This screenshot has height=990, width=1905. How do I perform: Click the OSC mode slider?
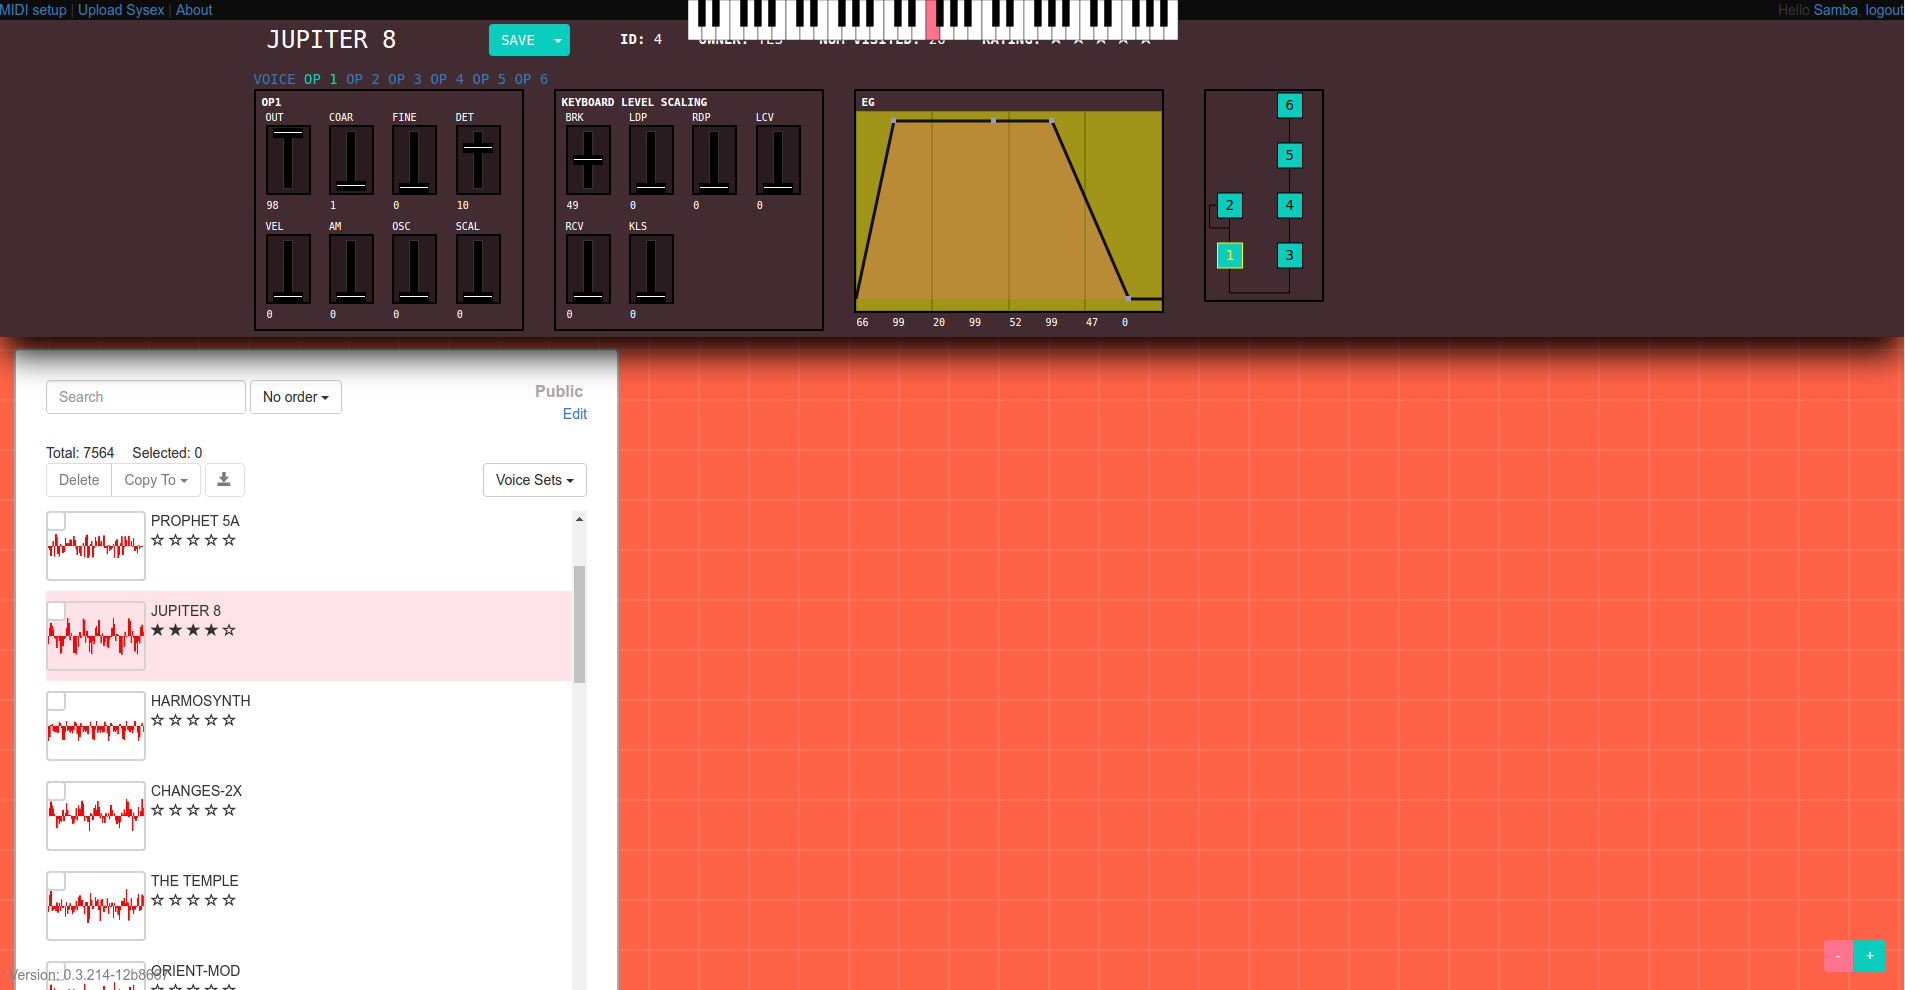414,269
